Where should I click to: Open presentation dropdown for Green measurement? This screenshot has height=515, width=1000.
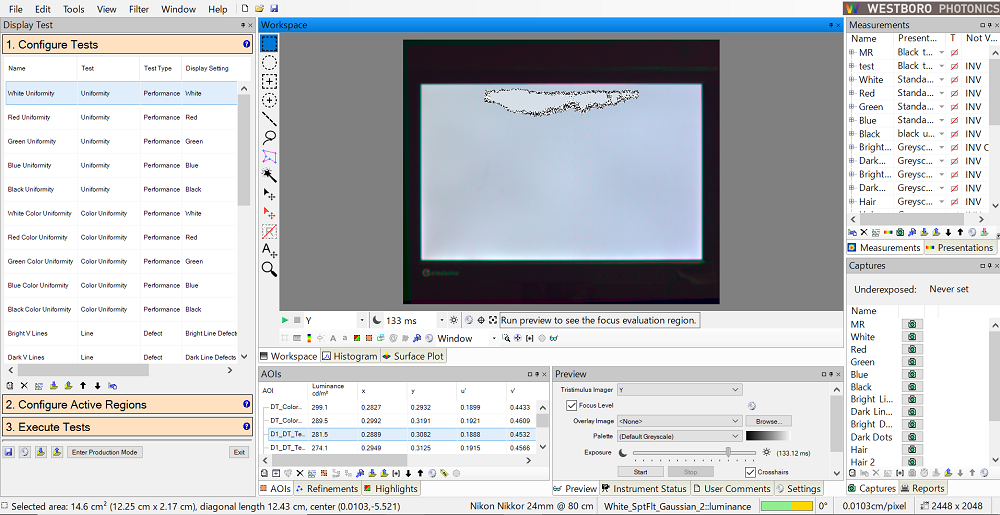point(941,106)
